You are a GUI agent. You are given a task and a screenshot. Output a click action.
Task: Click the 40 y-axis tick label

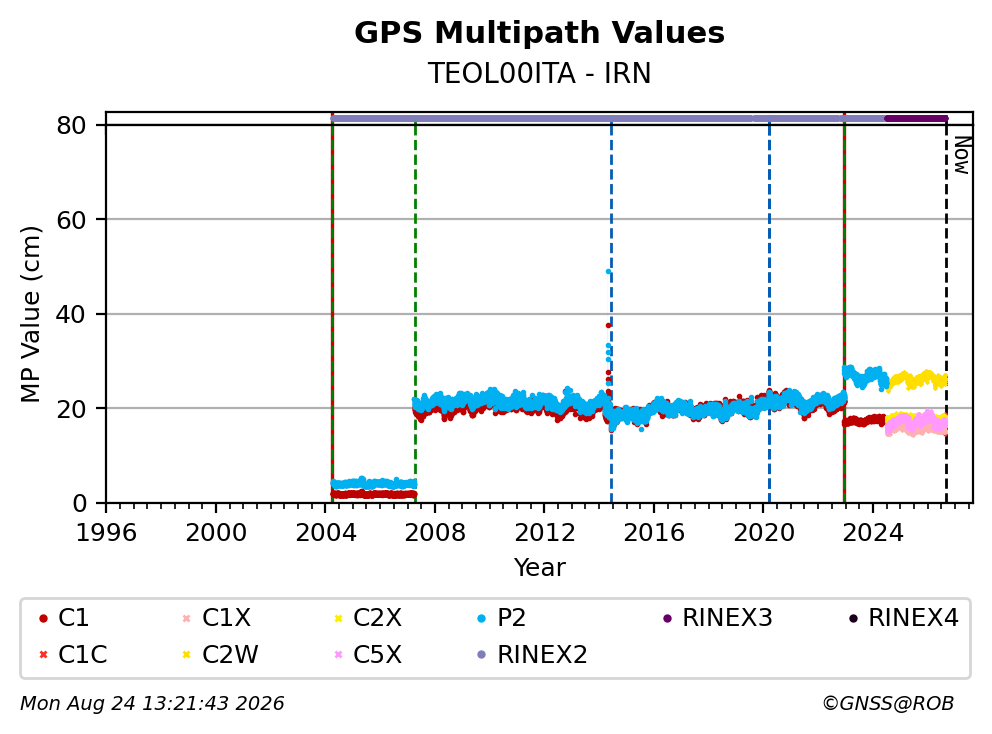click(71, 314)
